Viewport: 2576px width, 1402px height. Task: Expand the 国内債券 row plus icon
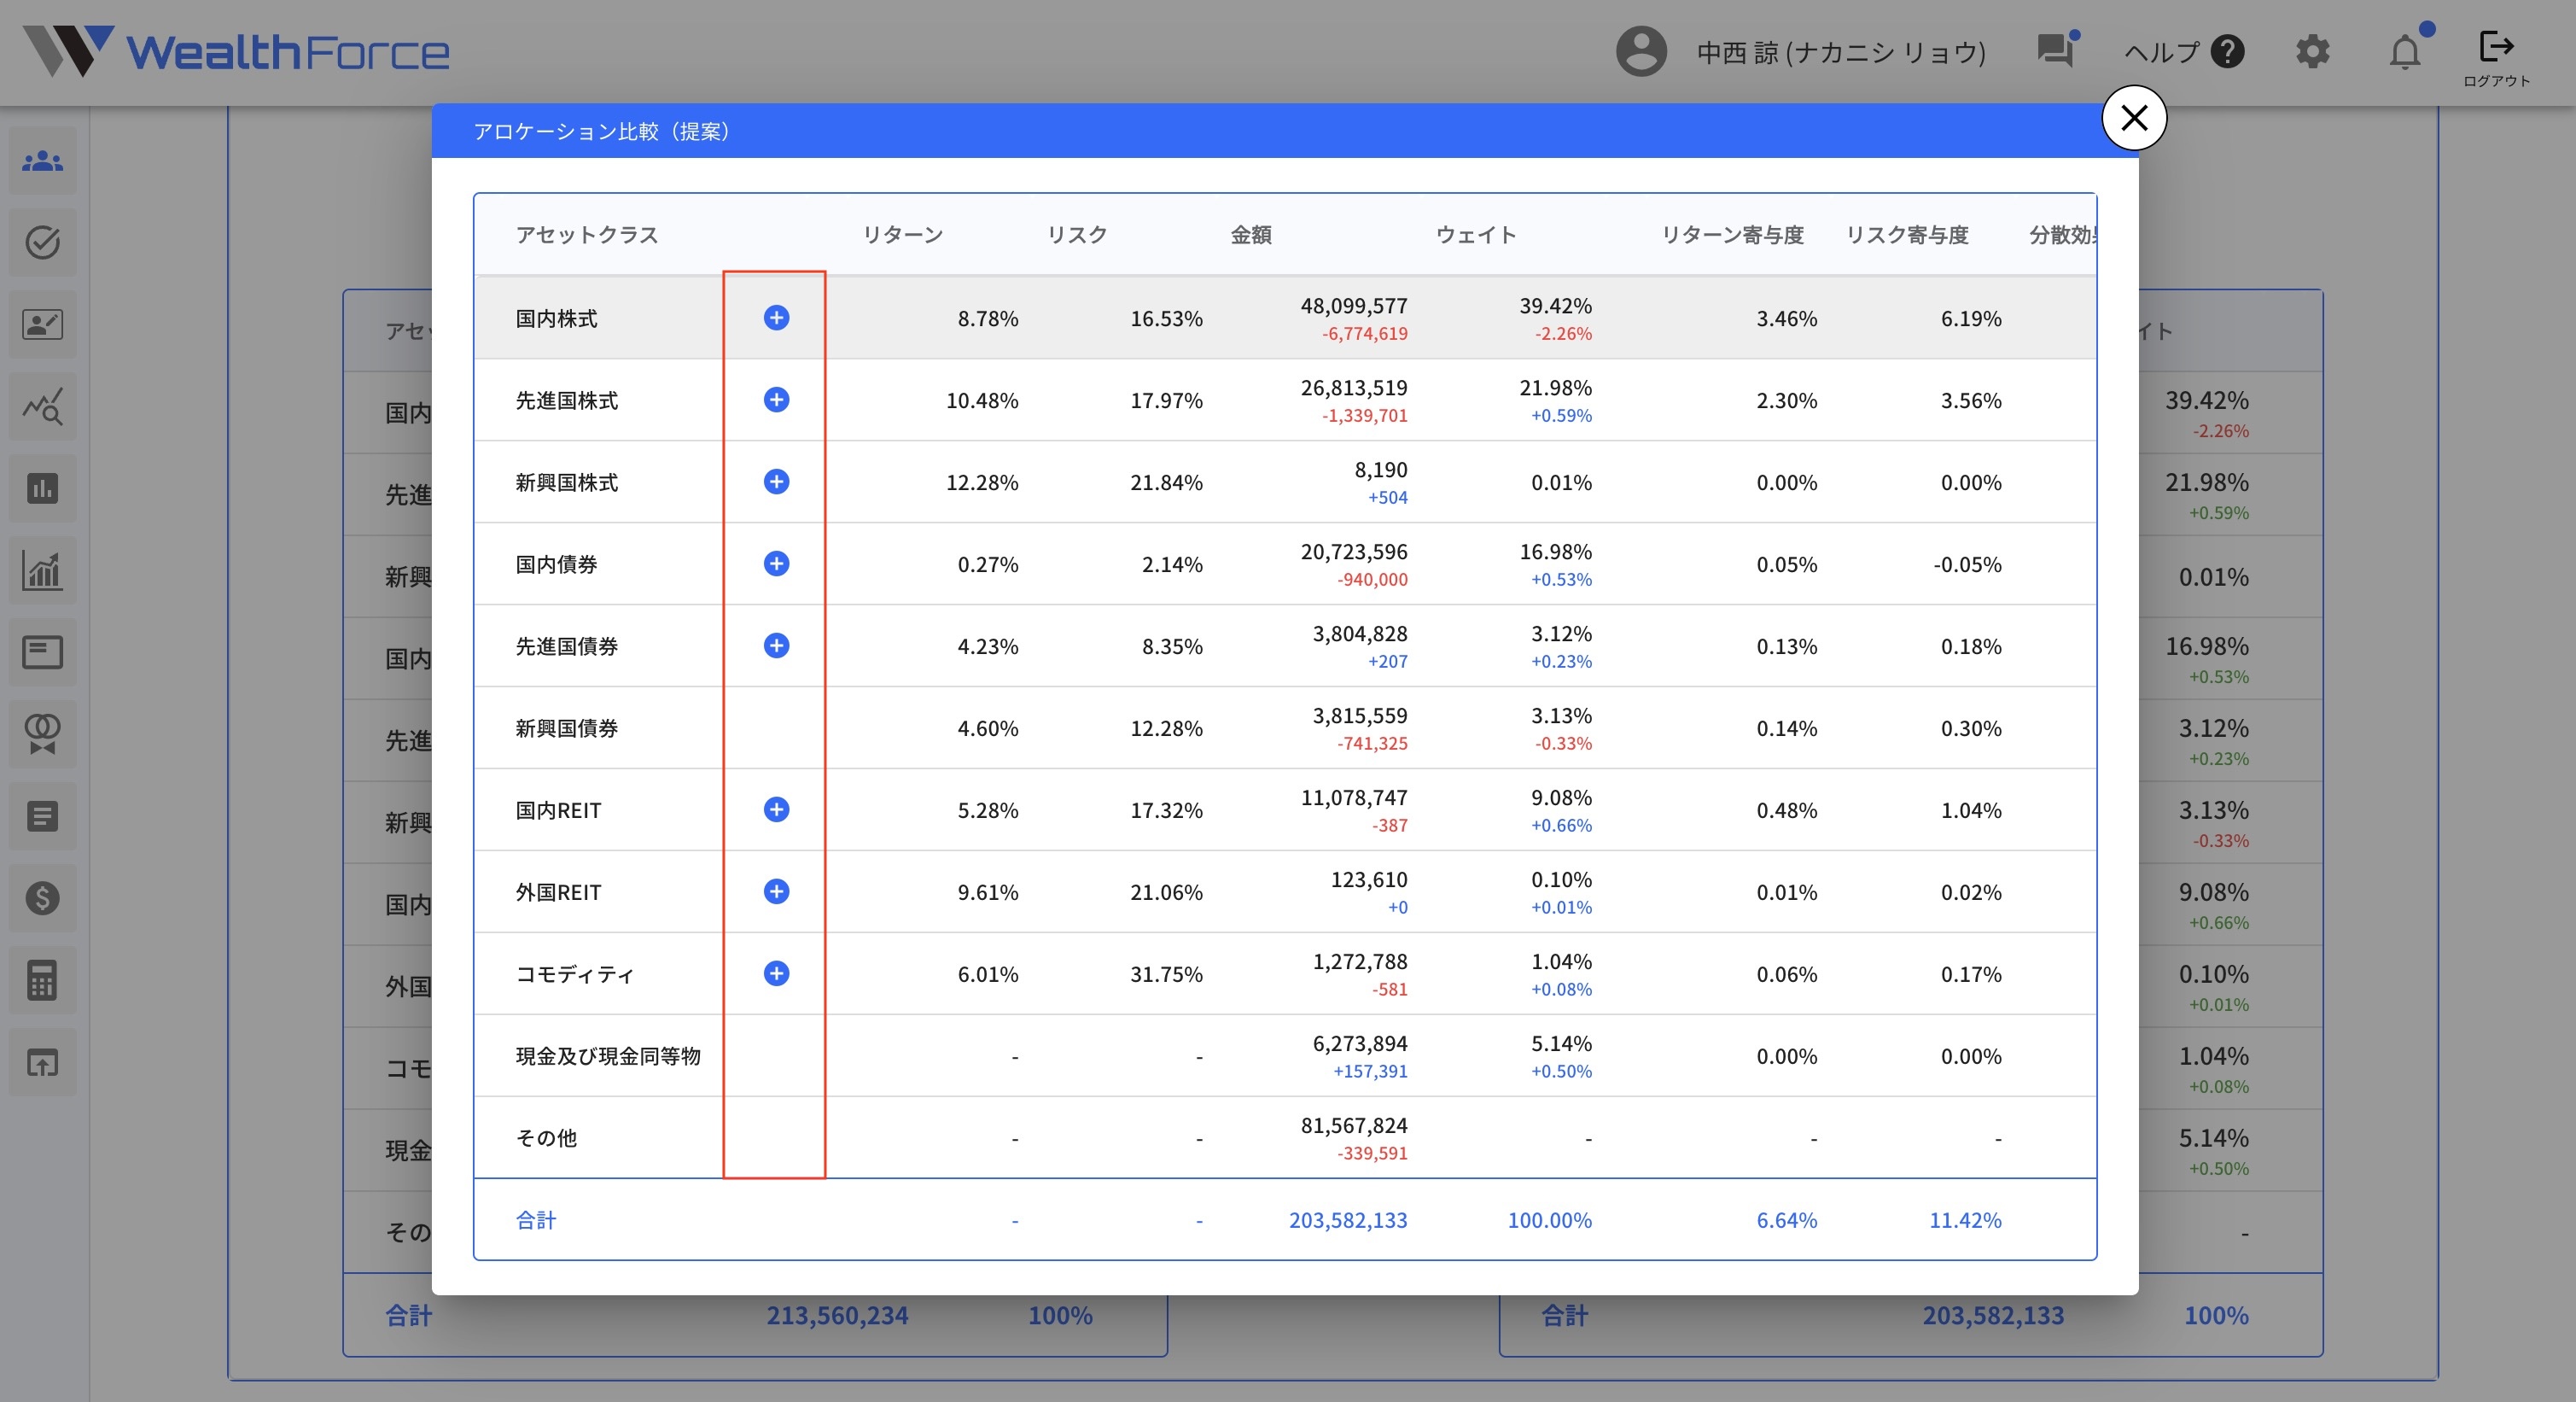(x=776, y=564)
